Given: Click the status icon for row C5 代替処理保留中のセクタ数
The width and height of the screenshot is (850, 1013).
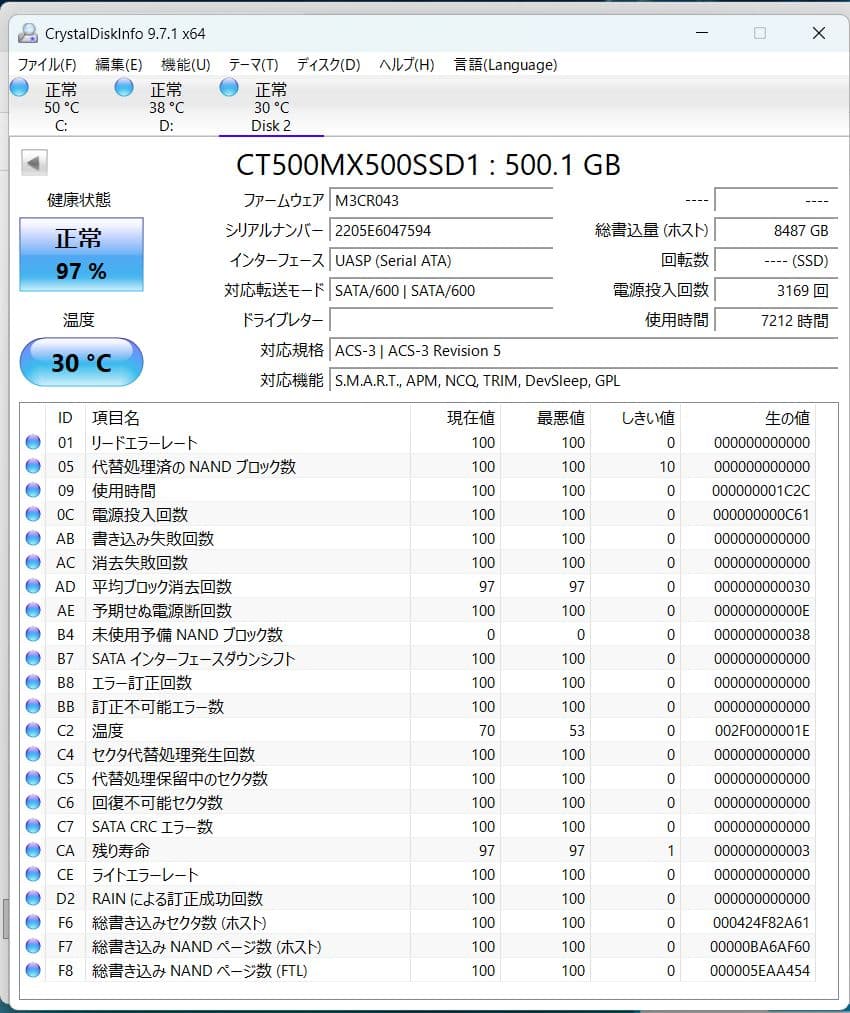Looking at the screenshot, I should tap(33, 778).
